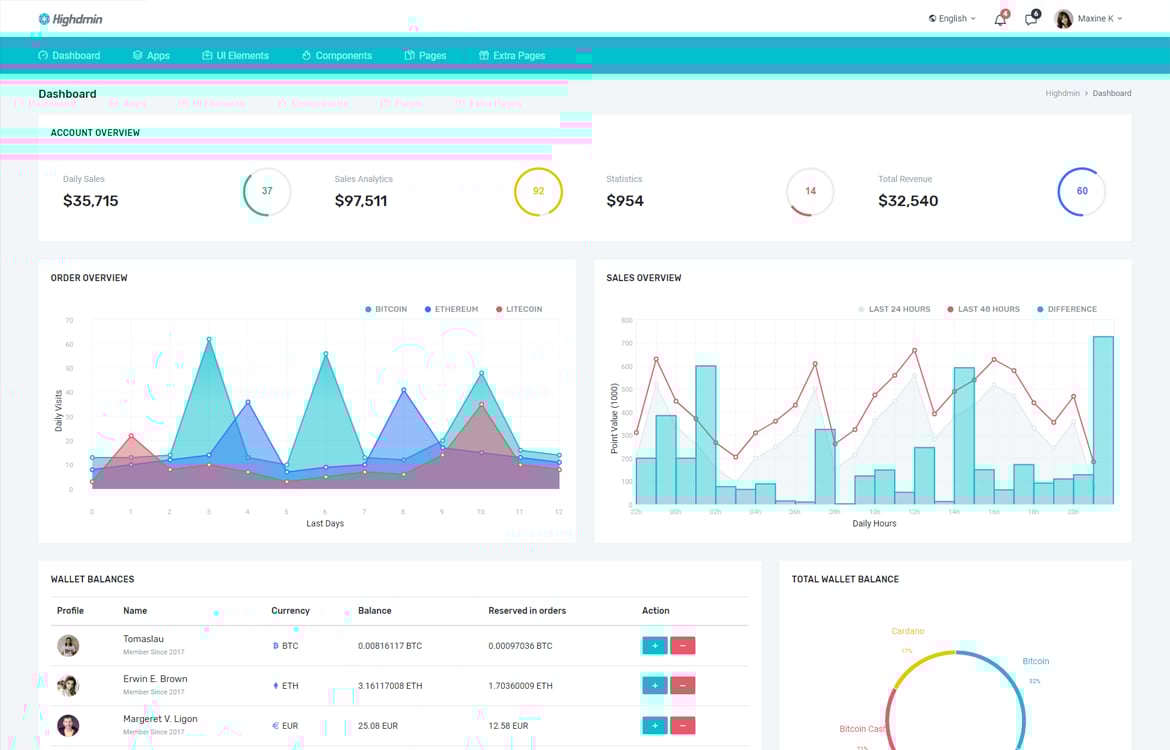Click the Highdmin breadcrumb link
1170x750 pixels.
click(x=1063, y=93)
